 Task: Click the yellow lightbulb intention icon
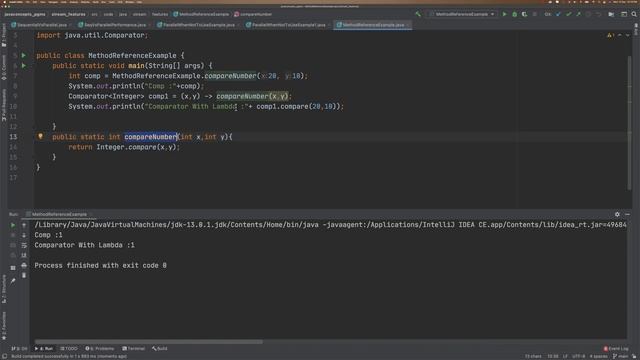[40, 136]
